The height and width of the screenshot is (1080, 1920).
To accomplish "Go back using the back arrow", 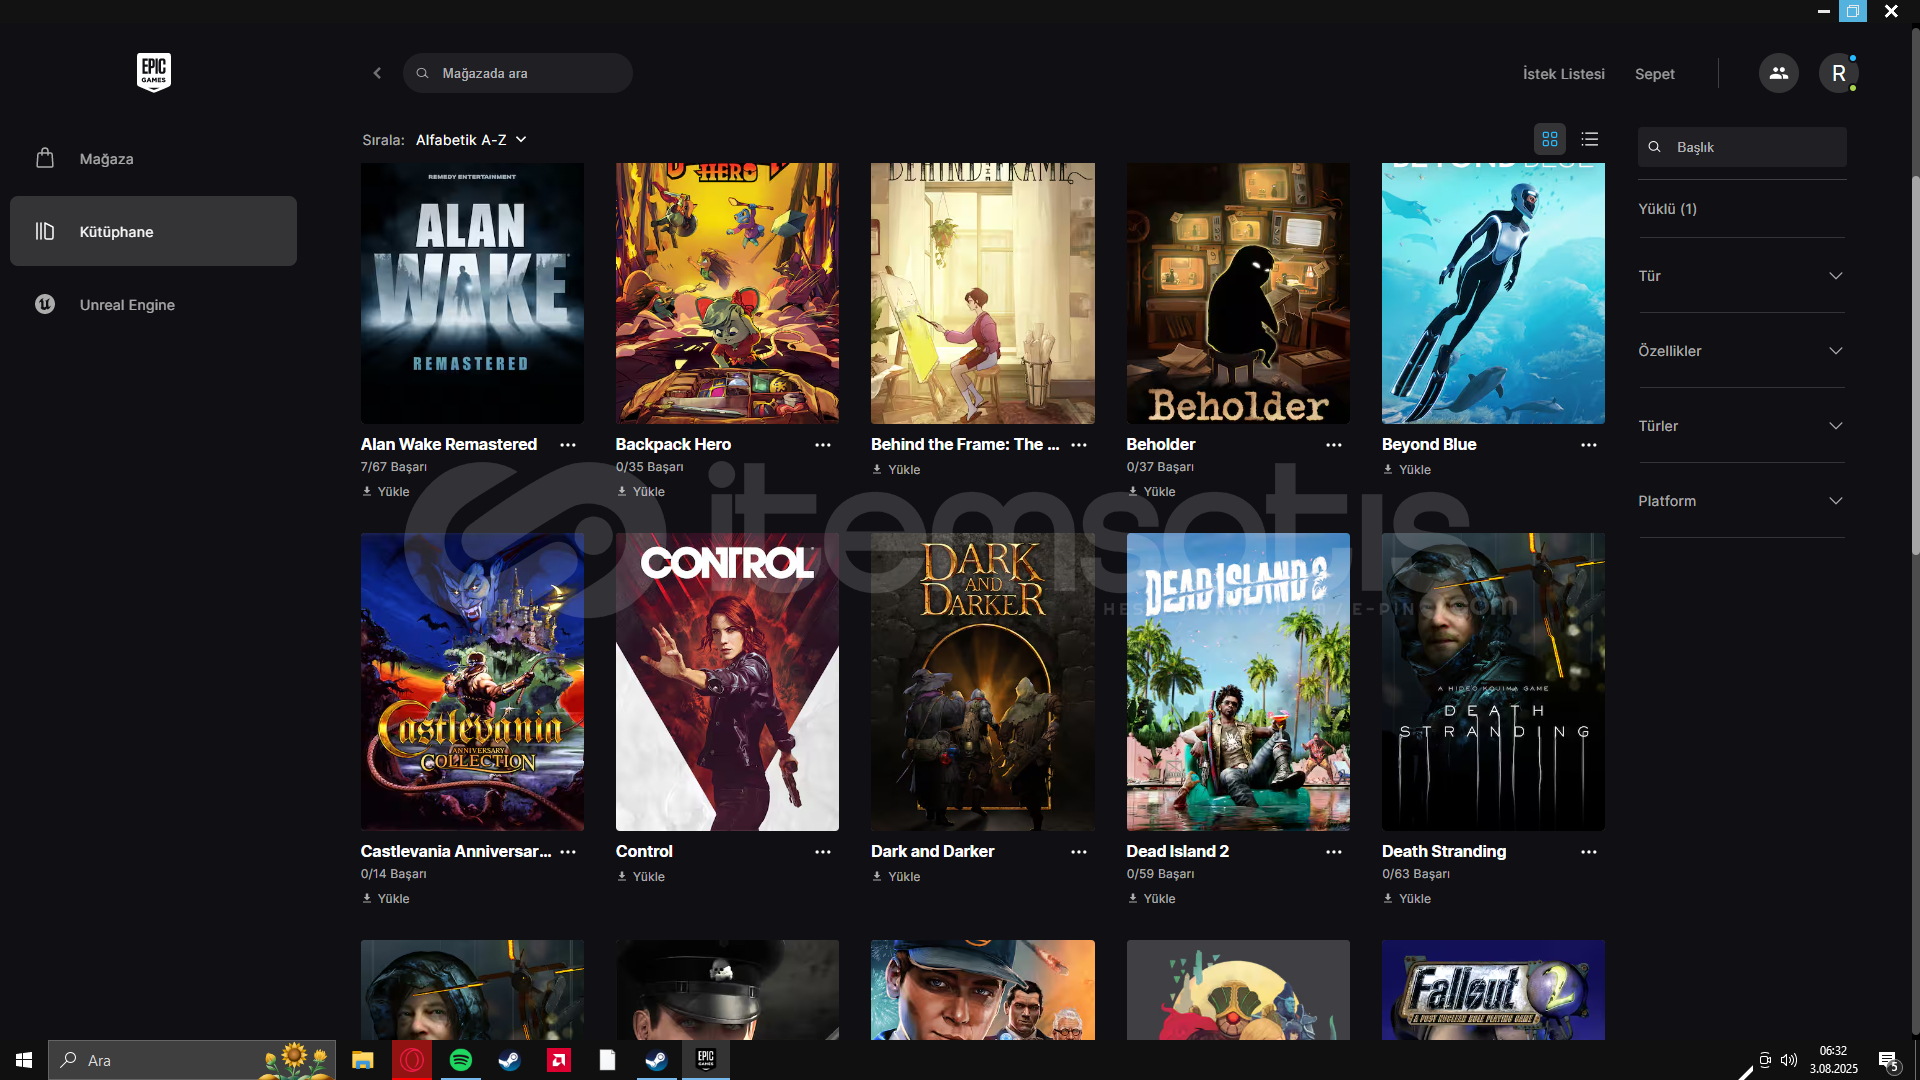I will 377,73.
